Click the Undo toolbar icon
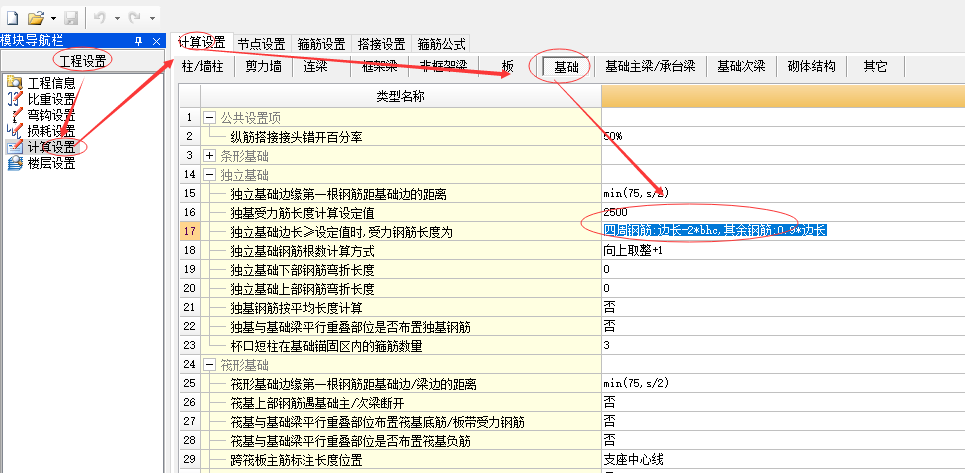Screen dimensions: 965x473 pos(100,18)
